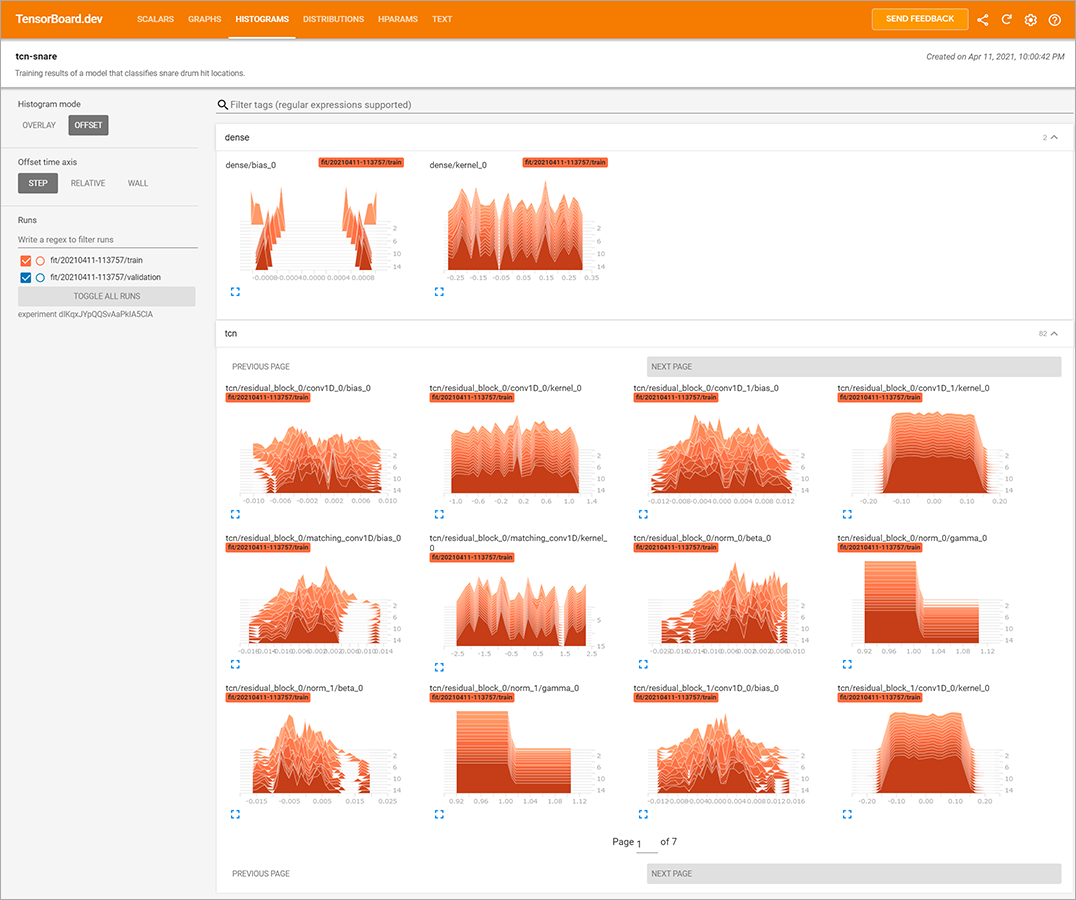Click the share icon in header
The image size is (1076, 900).
click(x=983, y=19)
